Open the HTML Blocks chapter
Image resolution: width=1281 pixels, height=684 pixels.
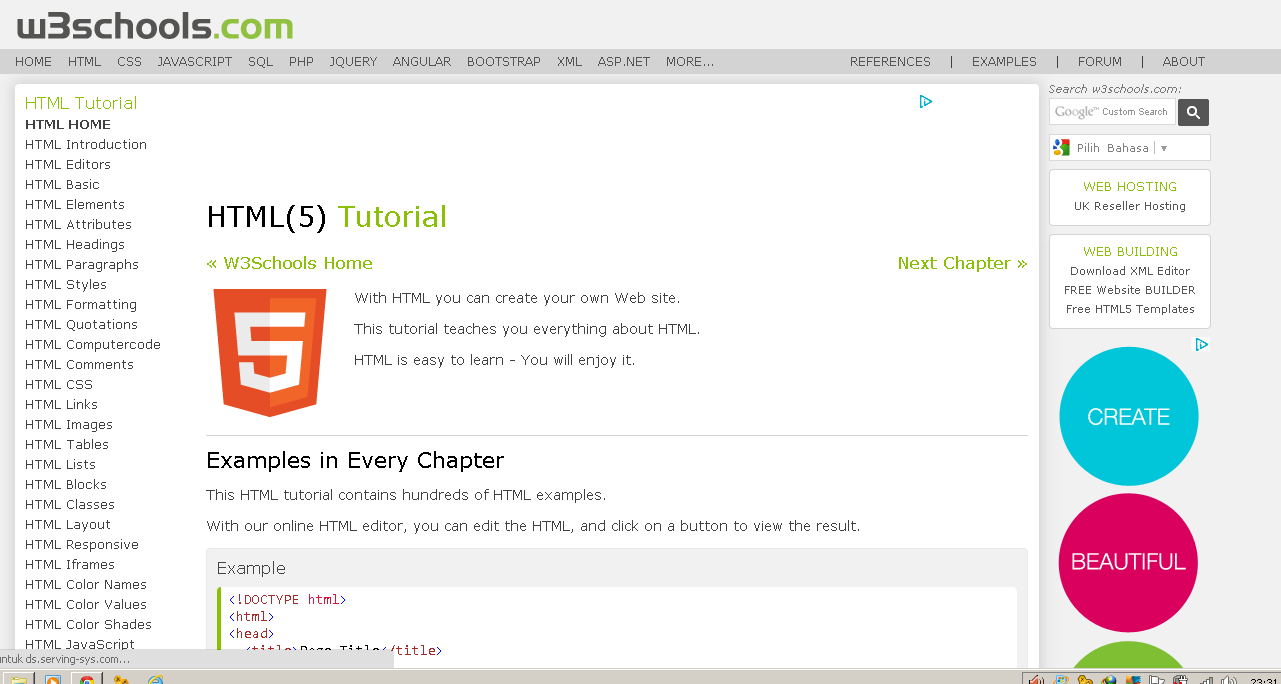[66, 485]
